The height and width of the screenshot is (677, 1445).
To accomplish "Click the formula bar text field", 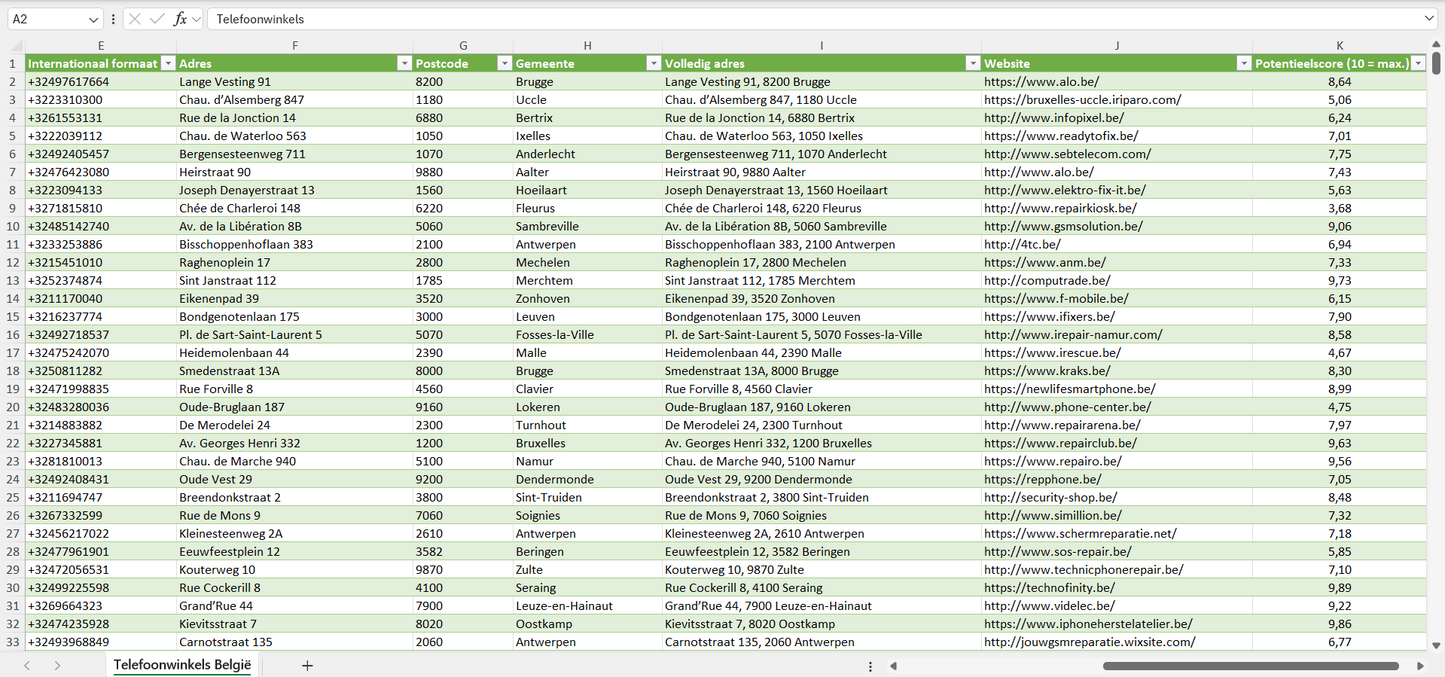I will coord(800,19).
